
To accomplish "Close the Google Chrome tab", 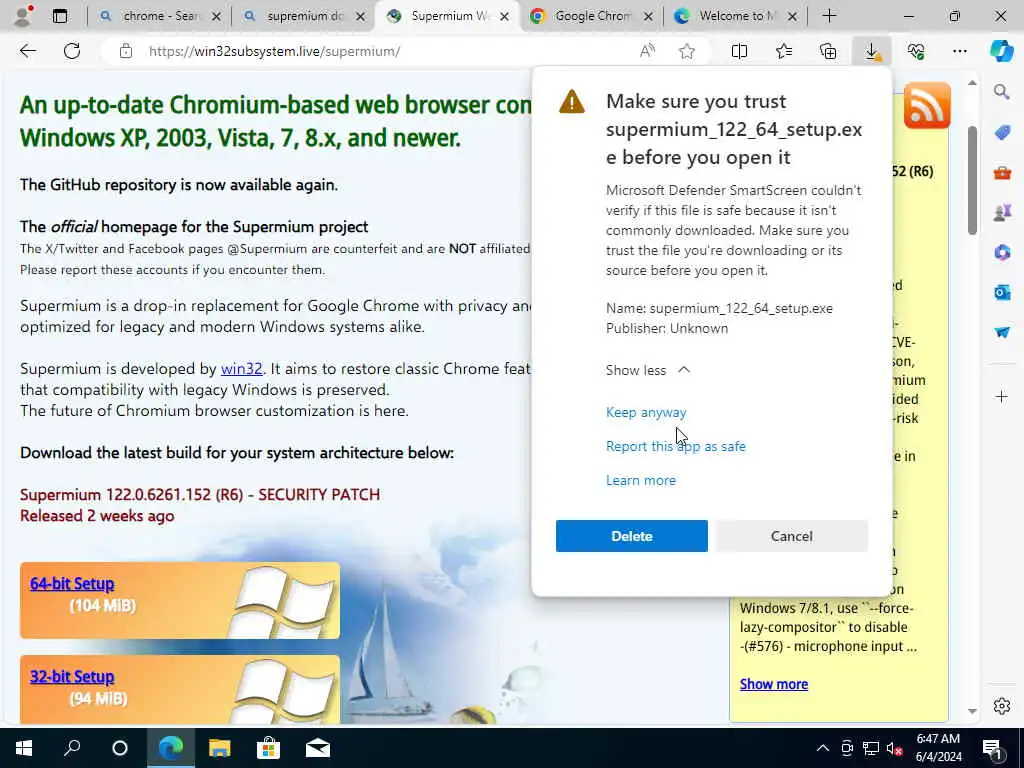I will coord(648,16).
